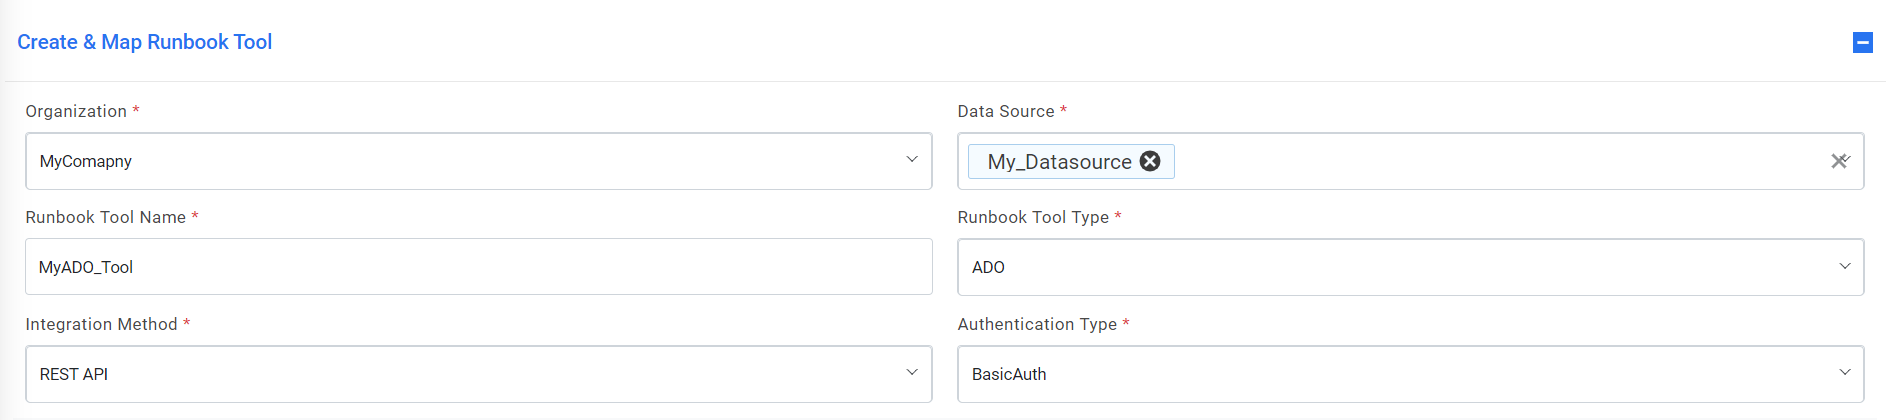Remove the My_Datasource chip
This screenshot has height=420, width=1891.
click(x=1151, y=161)
